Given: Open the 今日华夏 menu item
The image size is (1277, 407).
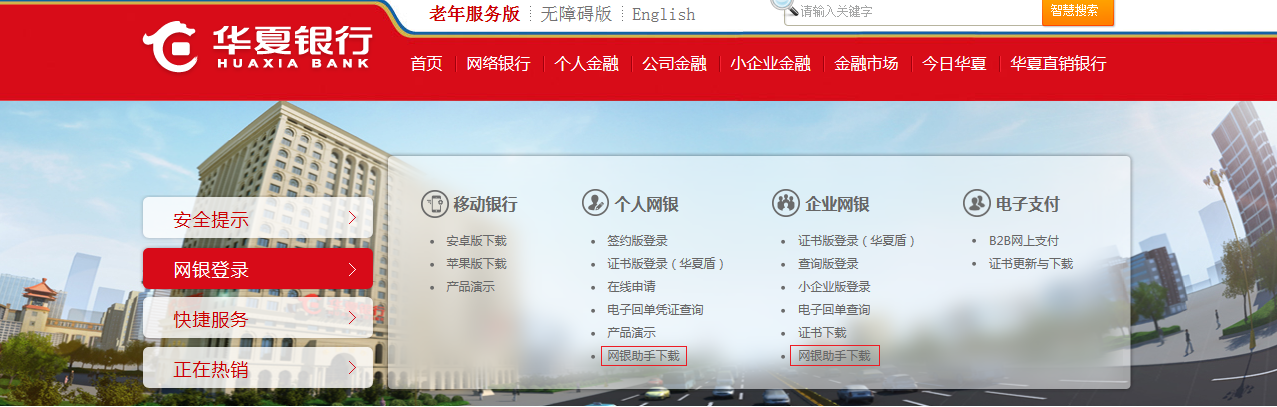Looking at the screenshot, I should point(954,63).
